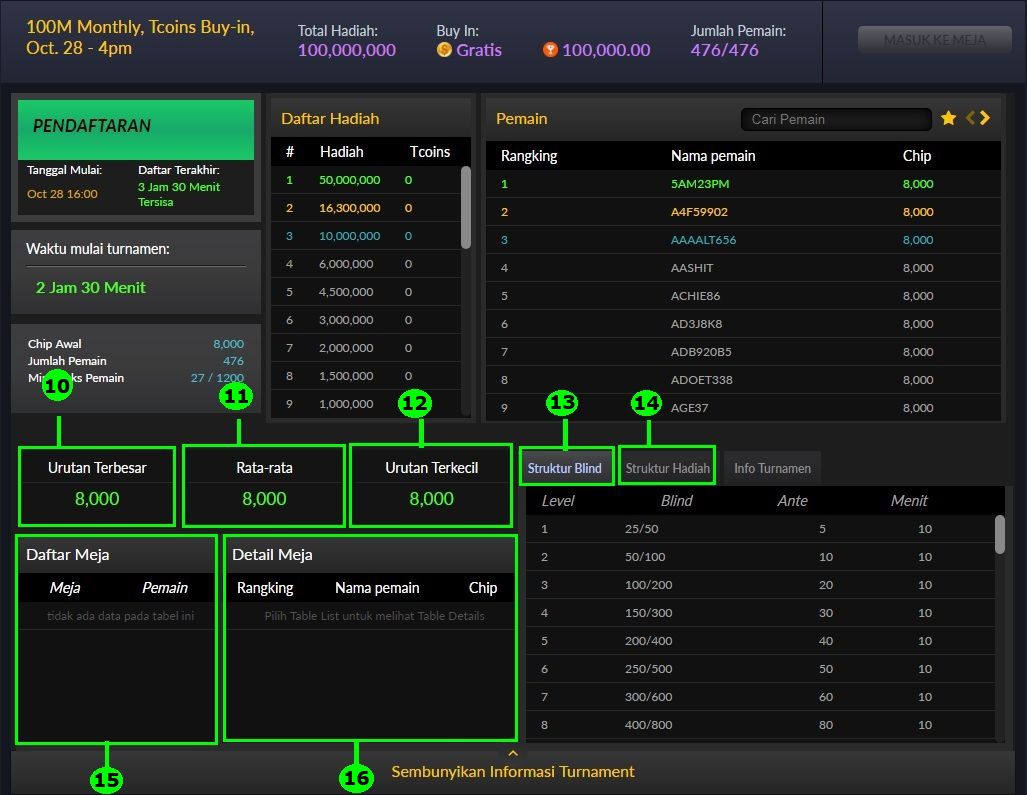
Task: Click the MASUK KE MEJA button
Action: click(x=934, y=39)
